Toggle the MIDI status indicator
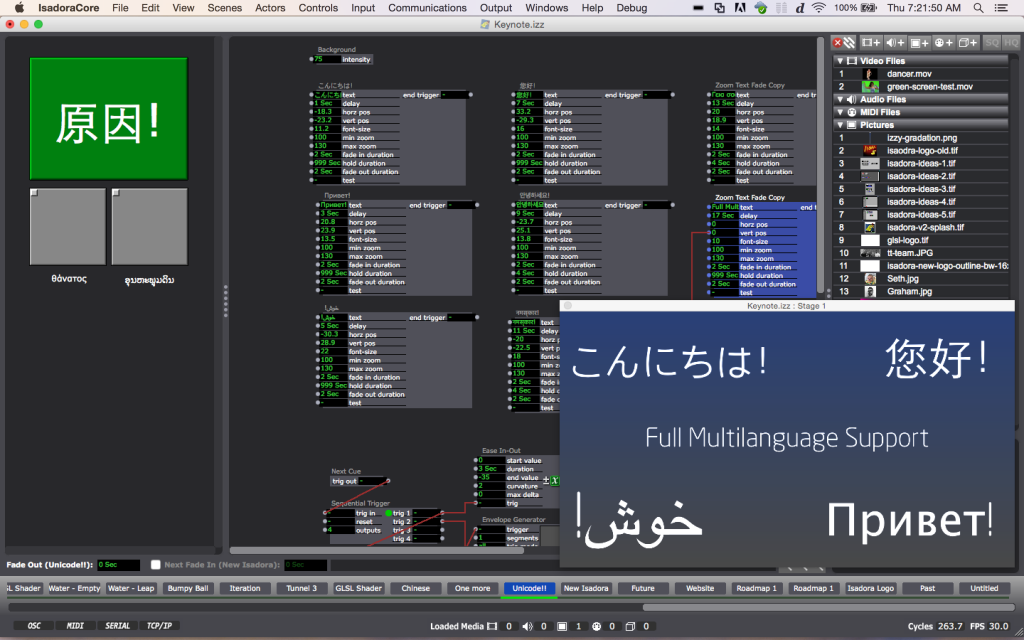Image resolution: width=1024 pixels, height=640 pixels. click(75, 626)
